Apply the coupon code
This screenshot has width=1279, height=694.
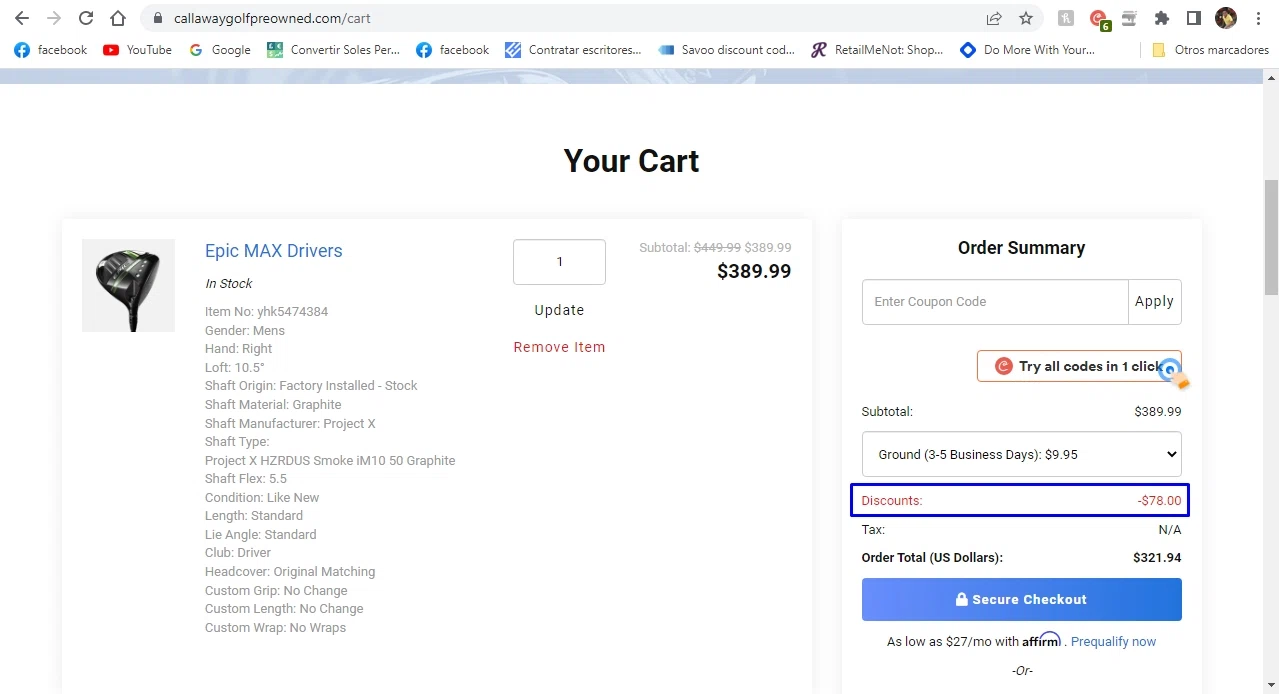tap(1154, 301)
